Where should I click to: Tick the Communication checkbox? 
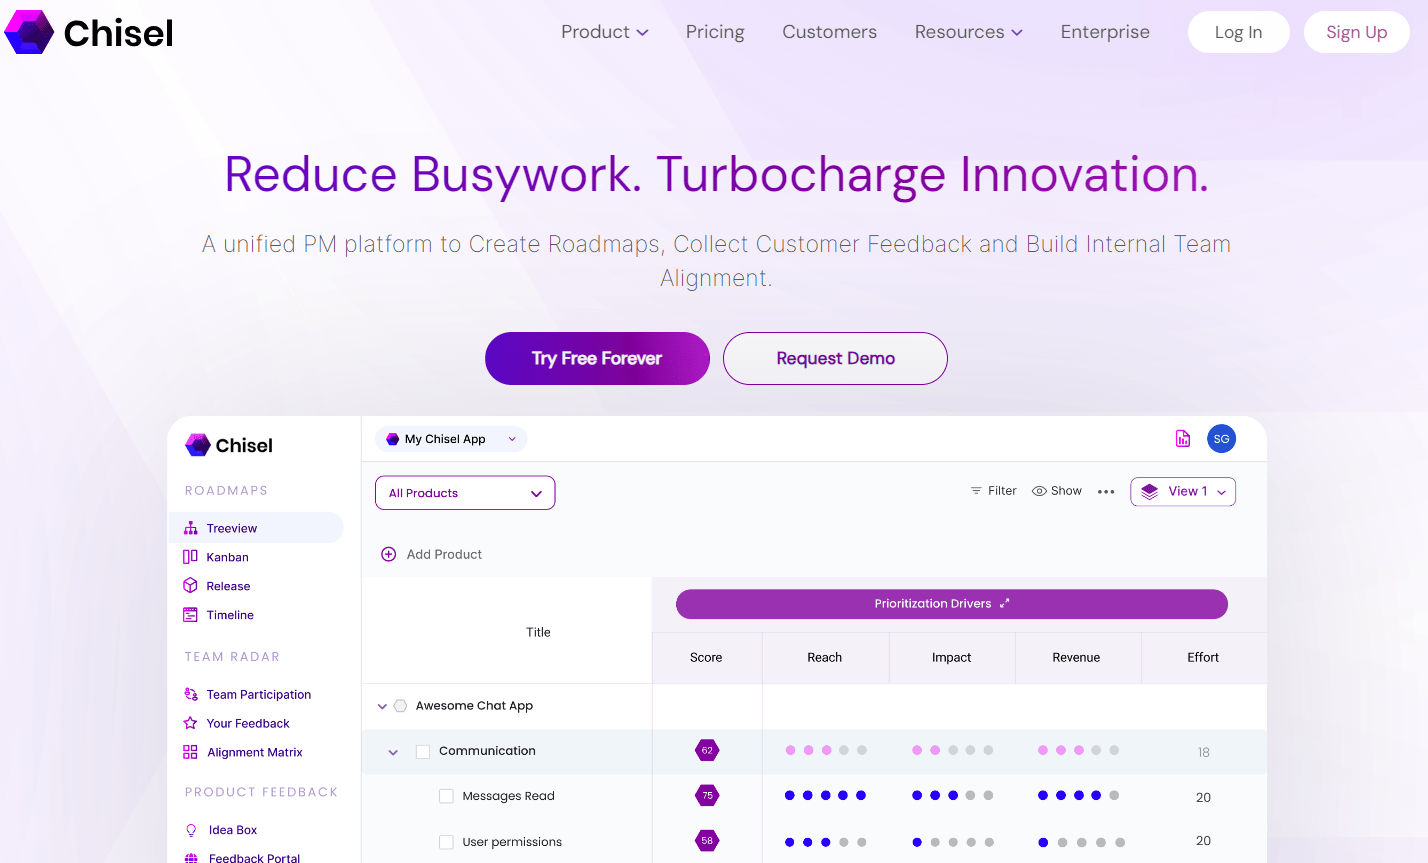tap(423, 751)
